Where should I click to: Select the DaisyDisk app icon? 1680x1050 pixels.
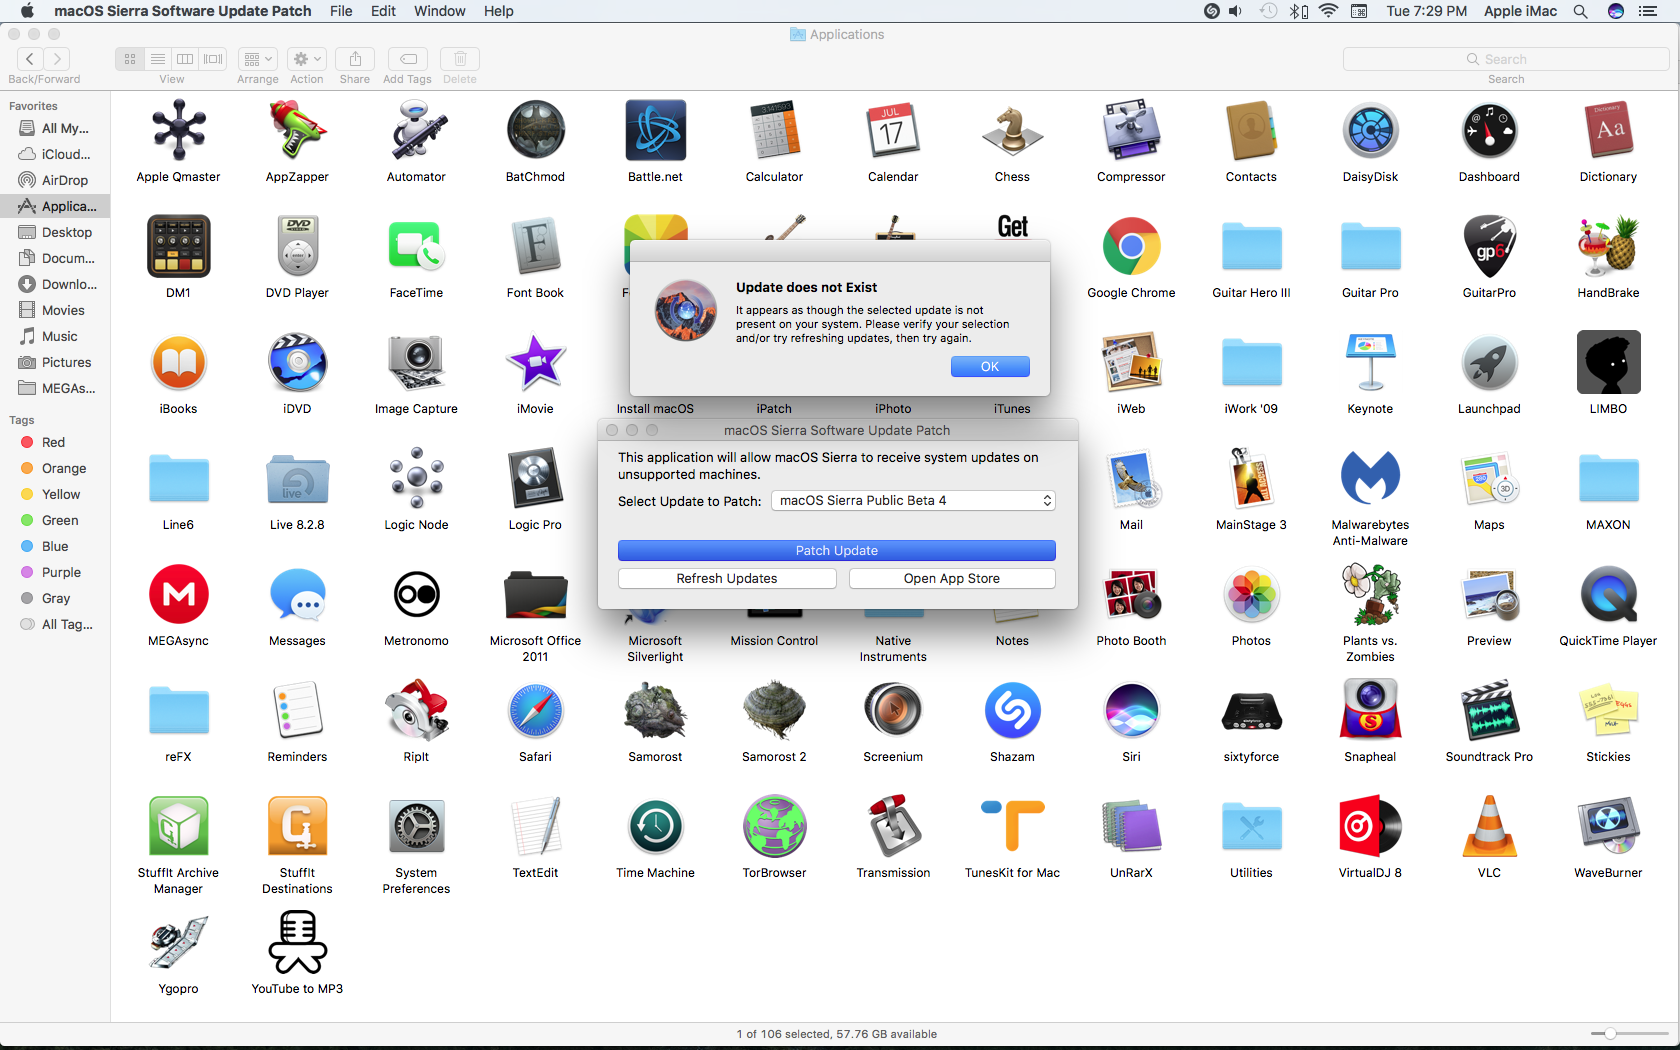[1370, 130]
